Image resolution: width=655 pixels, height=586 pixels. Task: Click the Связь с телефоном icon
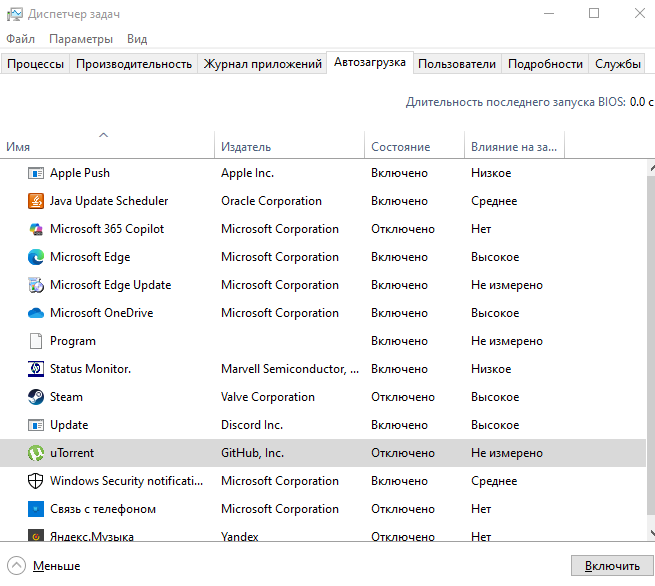click(x=36, y=509)
